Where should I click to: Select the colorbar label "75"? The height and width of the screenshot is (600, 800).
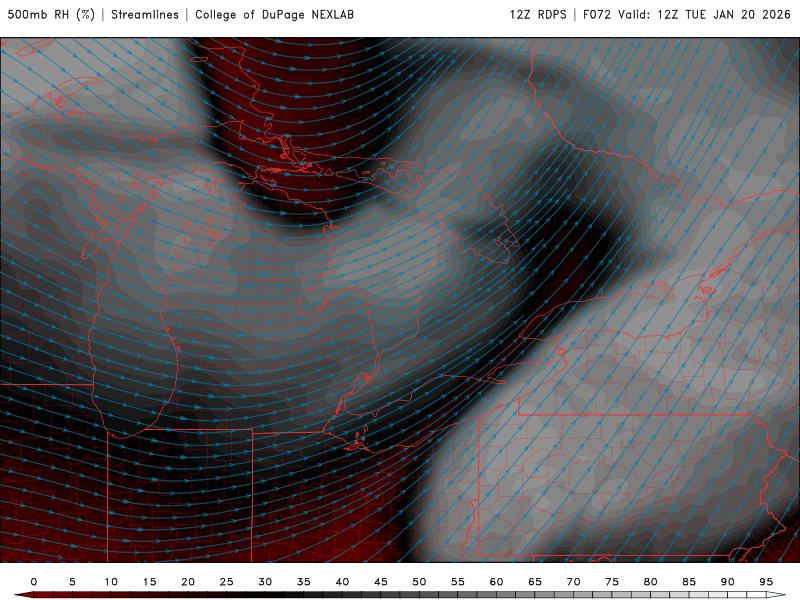pyautogui.click(x=612, y=582)
